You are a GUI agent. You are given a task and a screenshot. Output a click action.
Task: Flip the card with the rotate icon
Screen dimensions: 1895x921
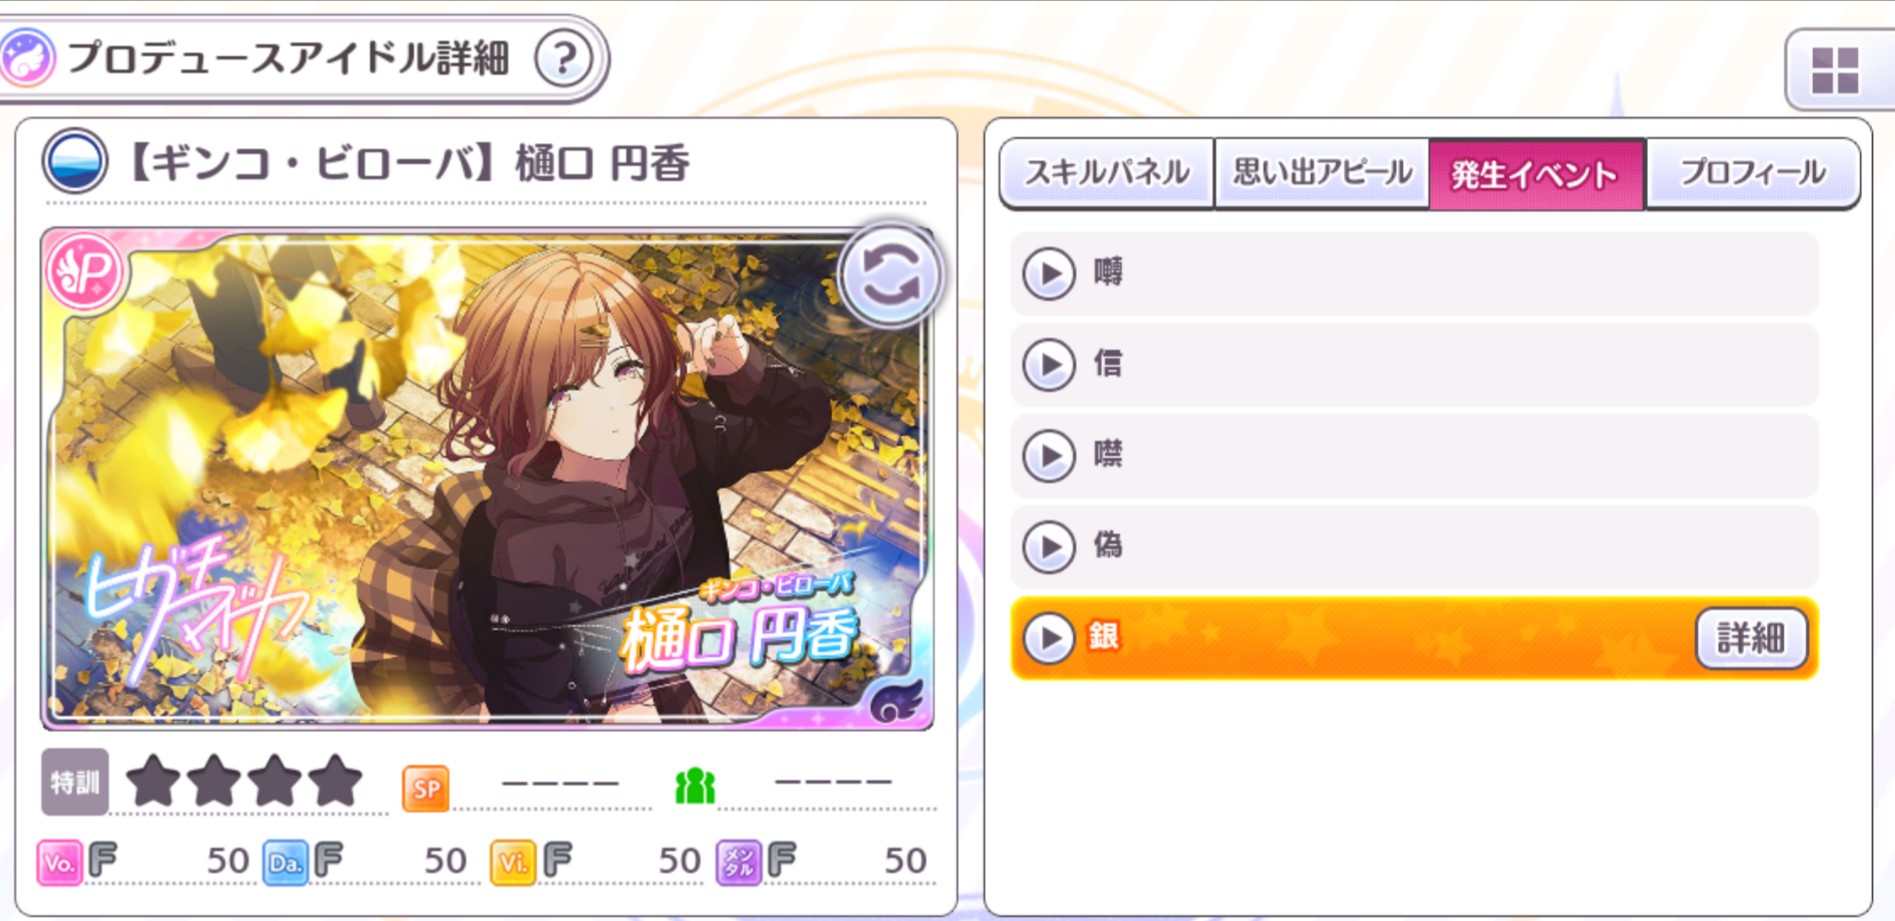890,275
